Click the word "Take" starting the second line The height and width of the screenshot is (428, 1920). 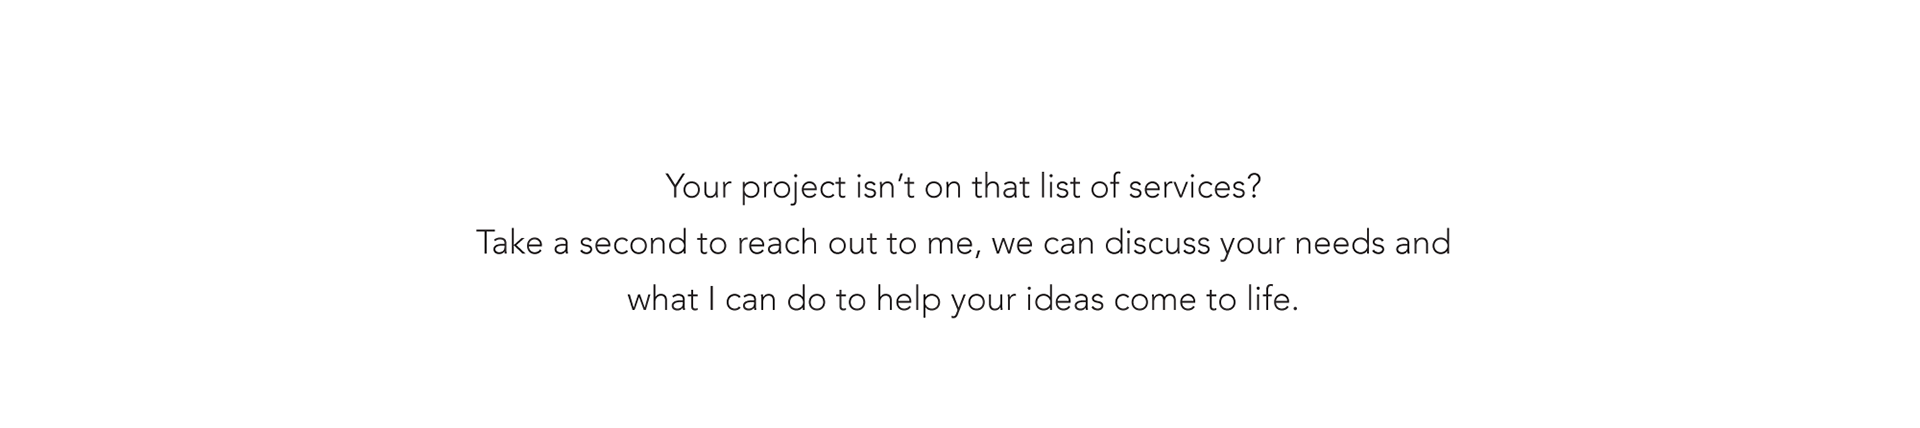(x=510, y=243)
